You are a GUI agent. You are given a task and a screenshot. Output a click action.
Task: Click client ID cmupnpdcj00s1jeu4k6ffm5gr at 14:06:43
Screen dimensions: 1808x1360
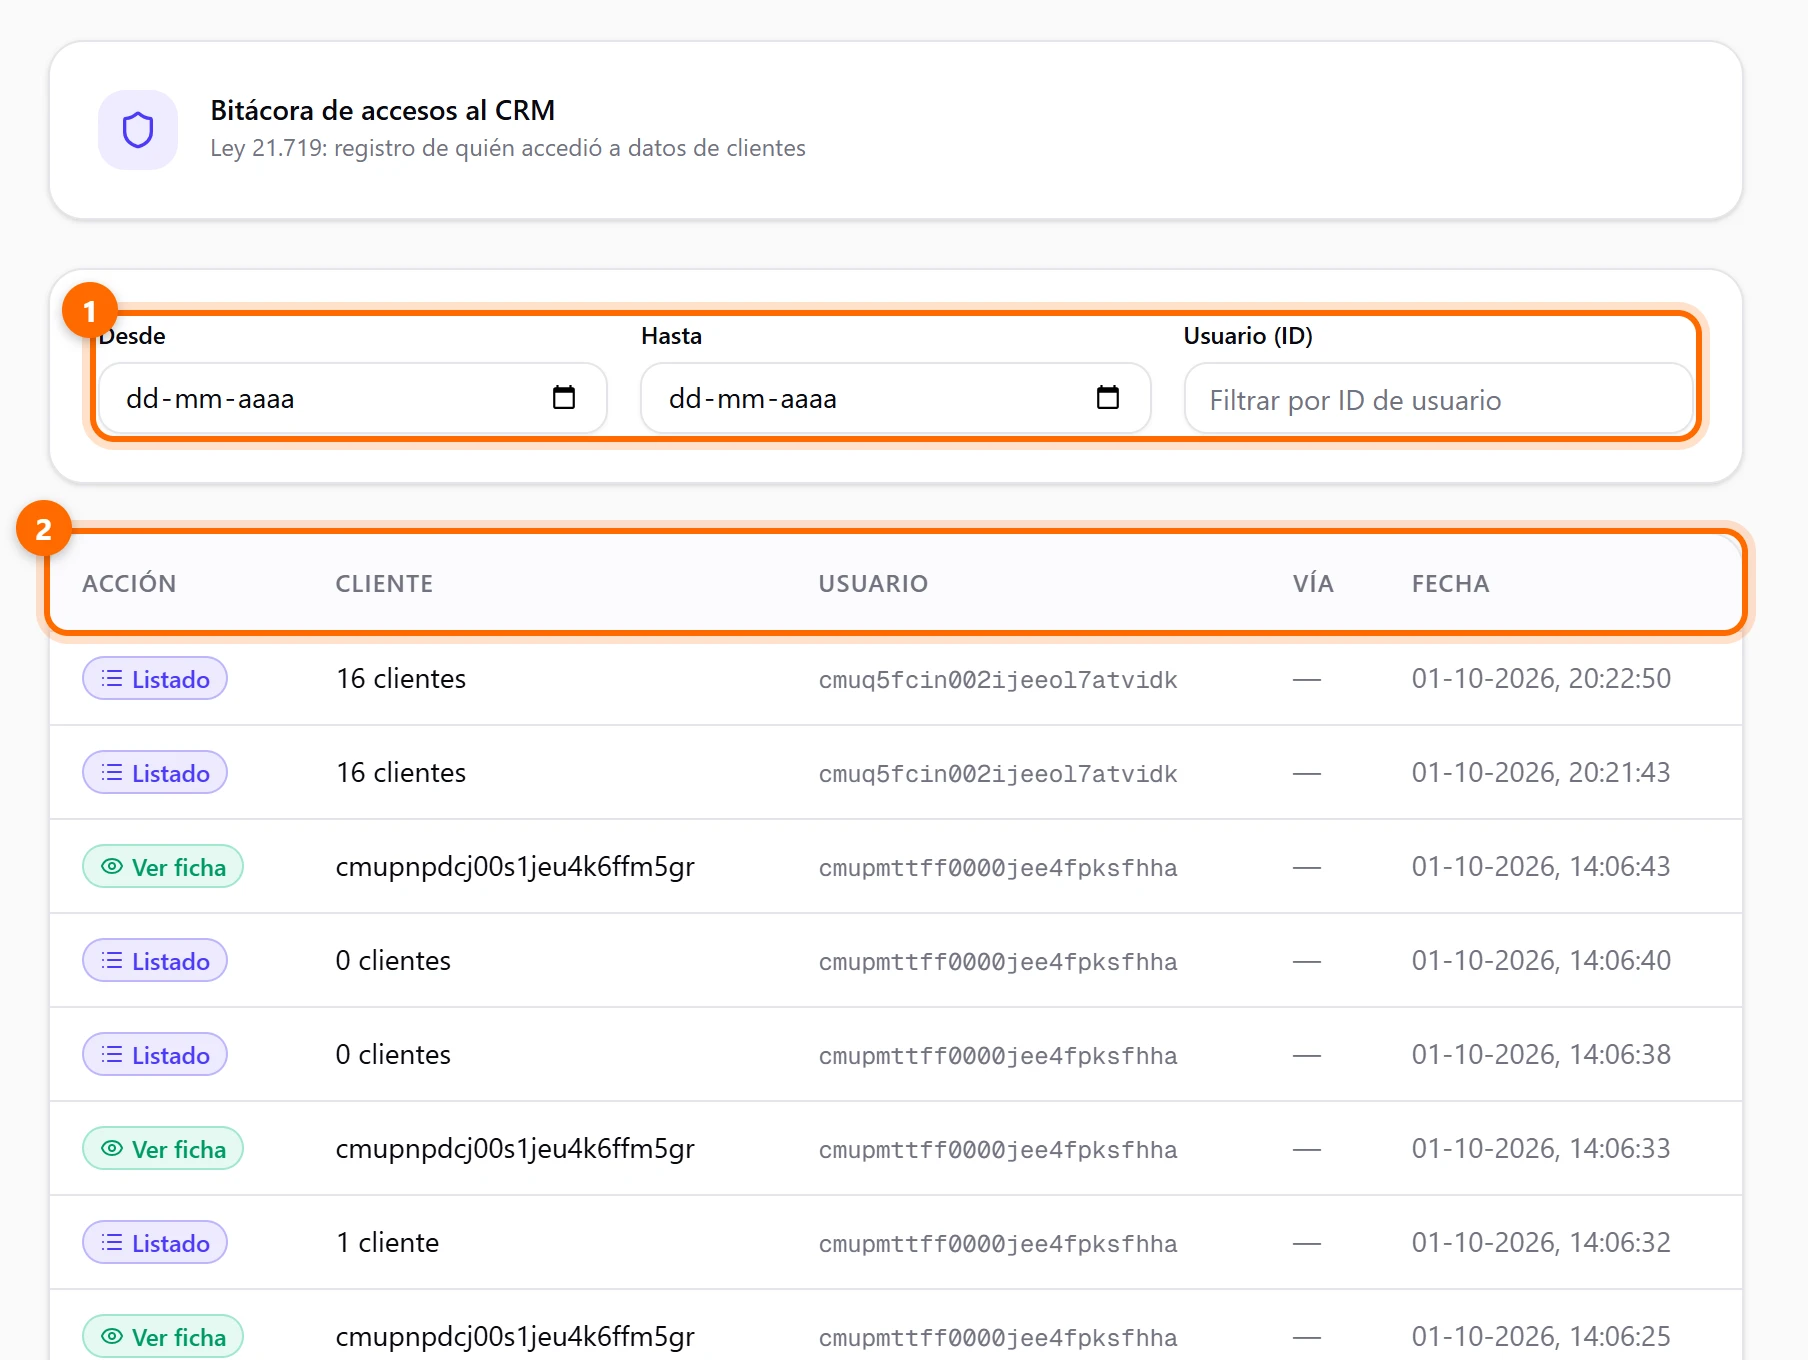tap(515, 867)
